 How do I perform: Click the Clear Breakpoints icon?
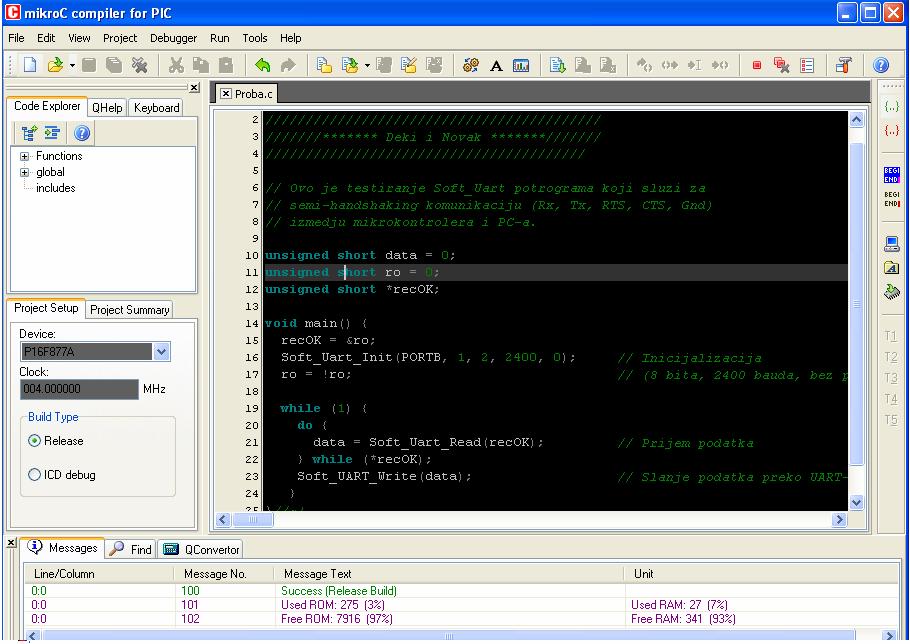pos(782,65)
